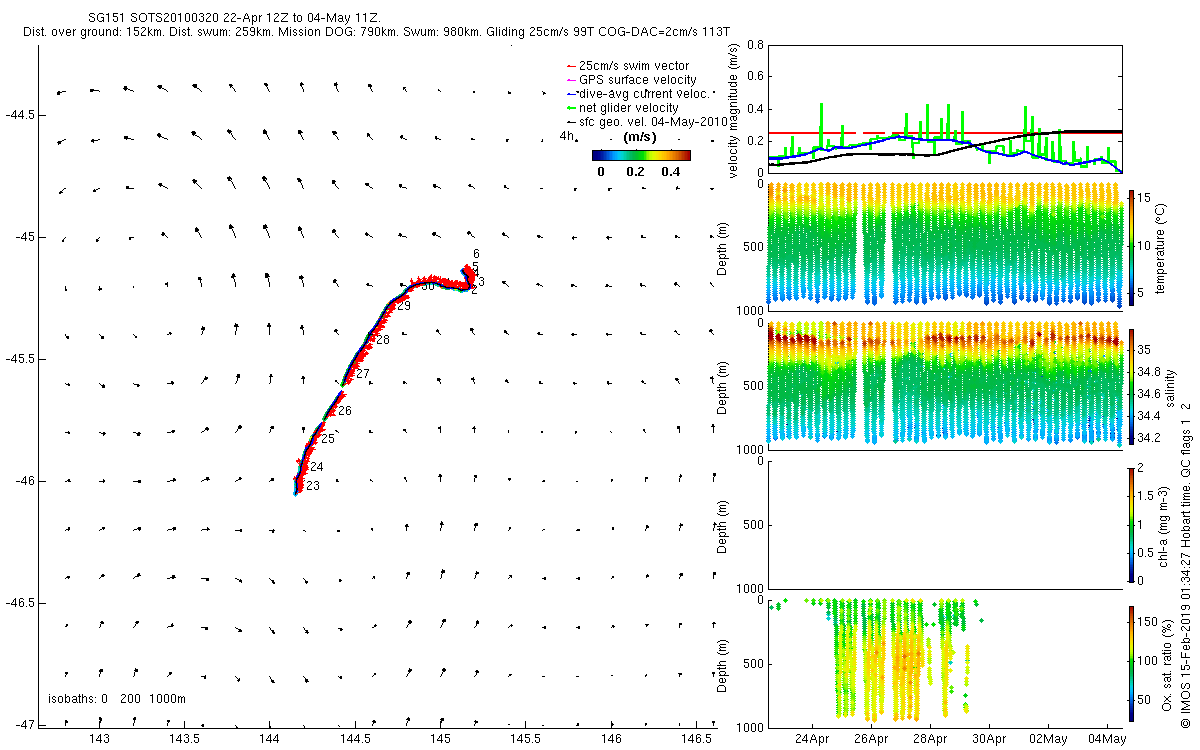This screenshot has height=750, width=1200.
Task: Click track day marker 25 on the glider path
Action: (x=328, y=439)
